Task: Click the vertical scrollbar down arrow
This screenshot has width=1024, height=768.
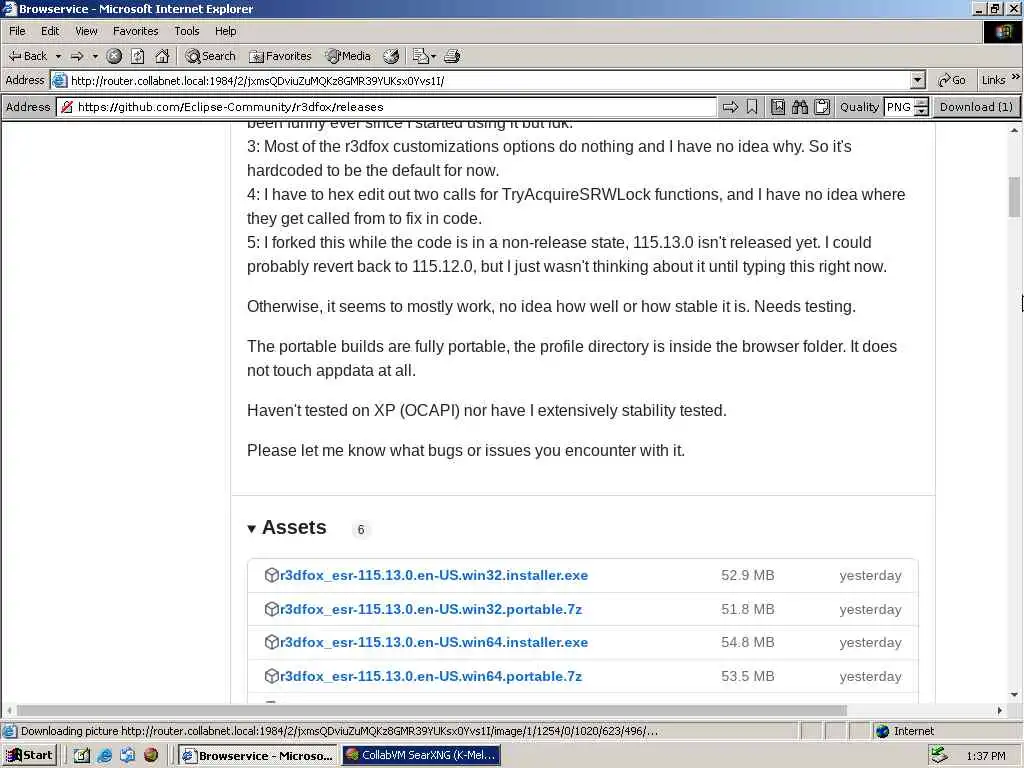Action: pyautogui.click(x=1014, y=695)
